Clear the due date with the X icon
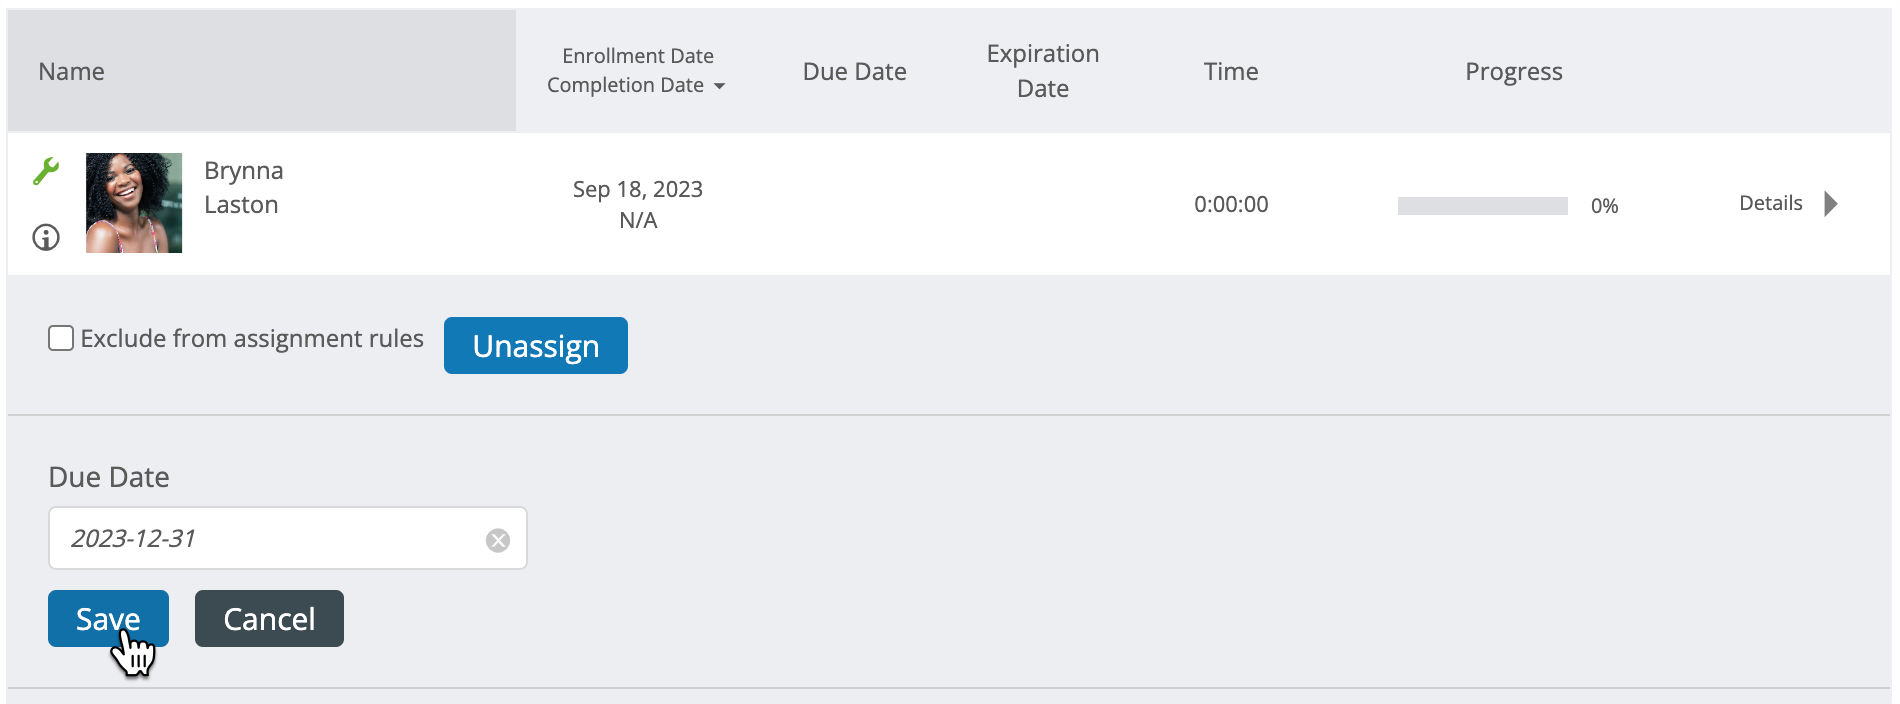 coord(498,540)
